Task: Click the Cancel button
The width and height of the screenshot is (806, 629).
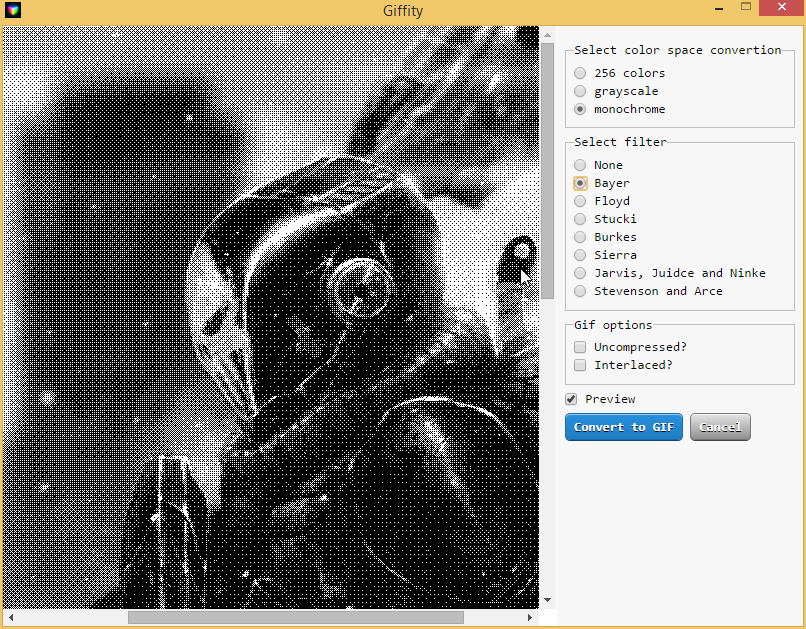Action: click(720, 427)
